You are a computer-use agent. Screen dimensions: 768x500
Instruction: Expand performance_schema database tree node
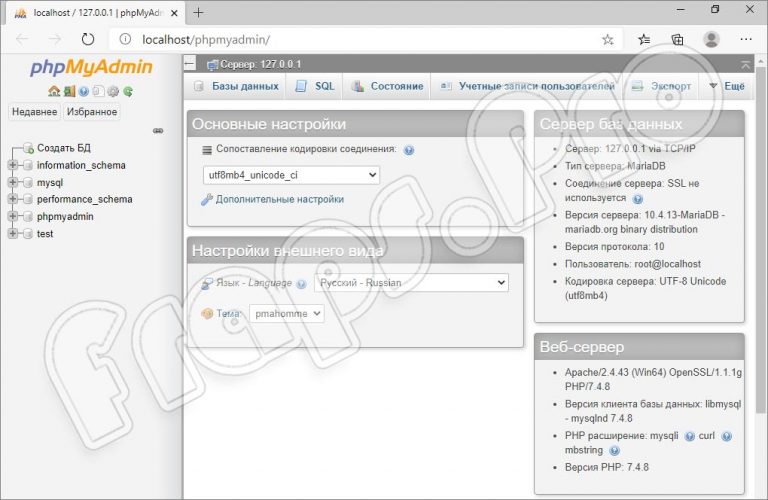(13, 199)
